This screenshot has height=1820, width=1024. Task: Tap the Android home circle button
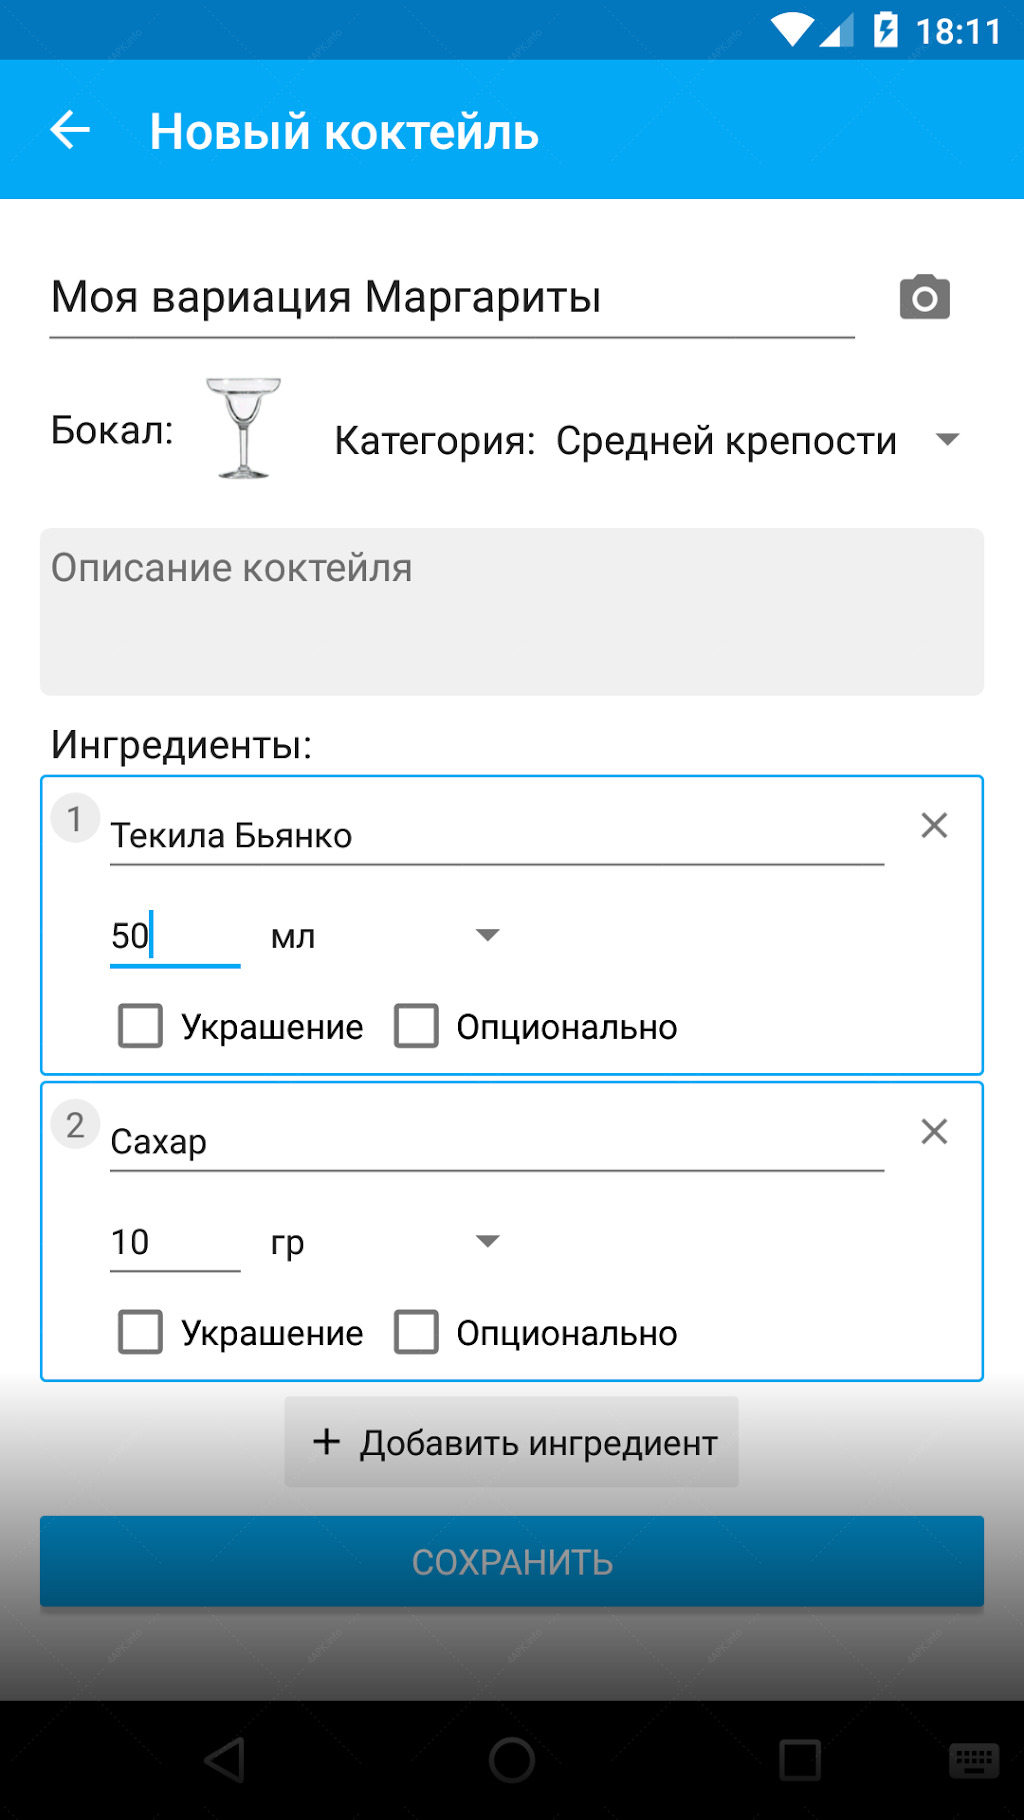(512, 1760)
